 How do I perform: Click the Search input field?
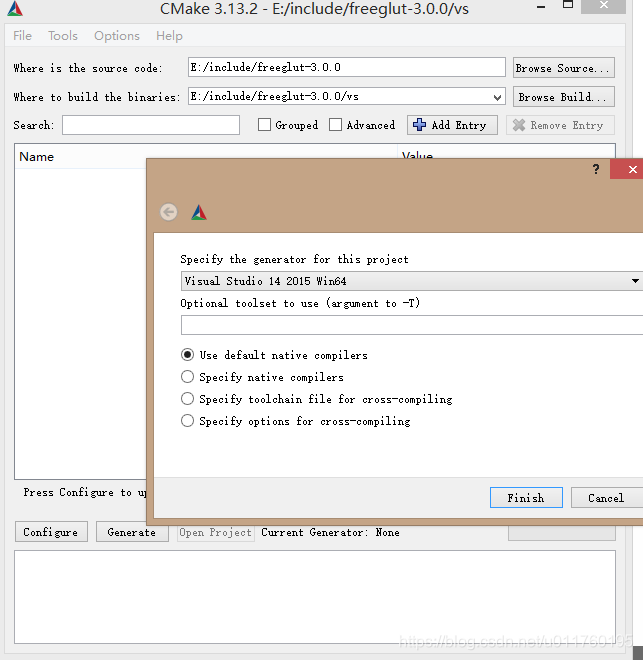click(151, 125)
